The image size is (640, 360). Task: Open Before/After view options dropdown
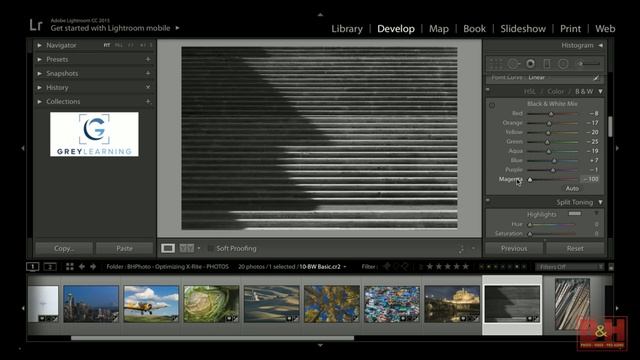click(199, 248)
